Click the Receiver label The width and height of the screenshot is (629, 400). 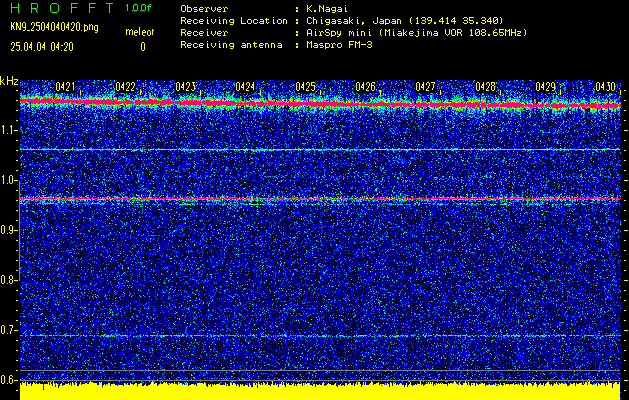tap(204, 33)
